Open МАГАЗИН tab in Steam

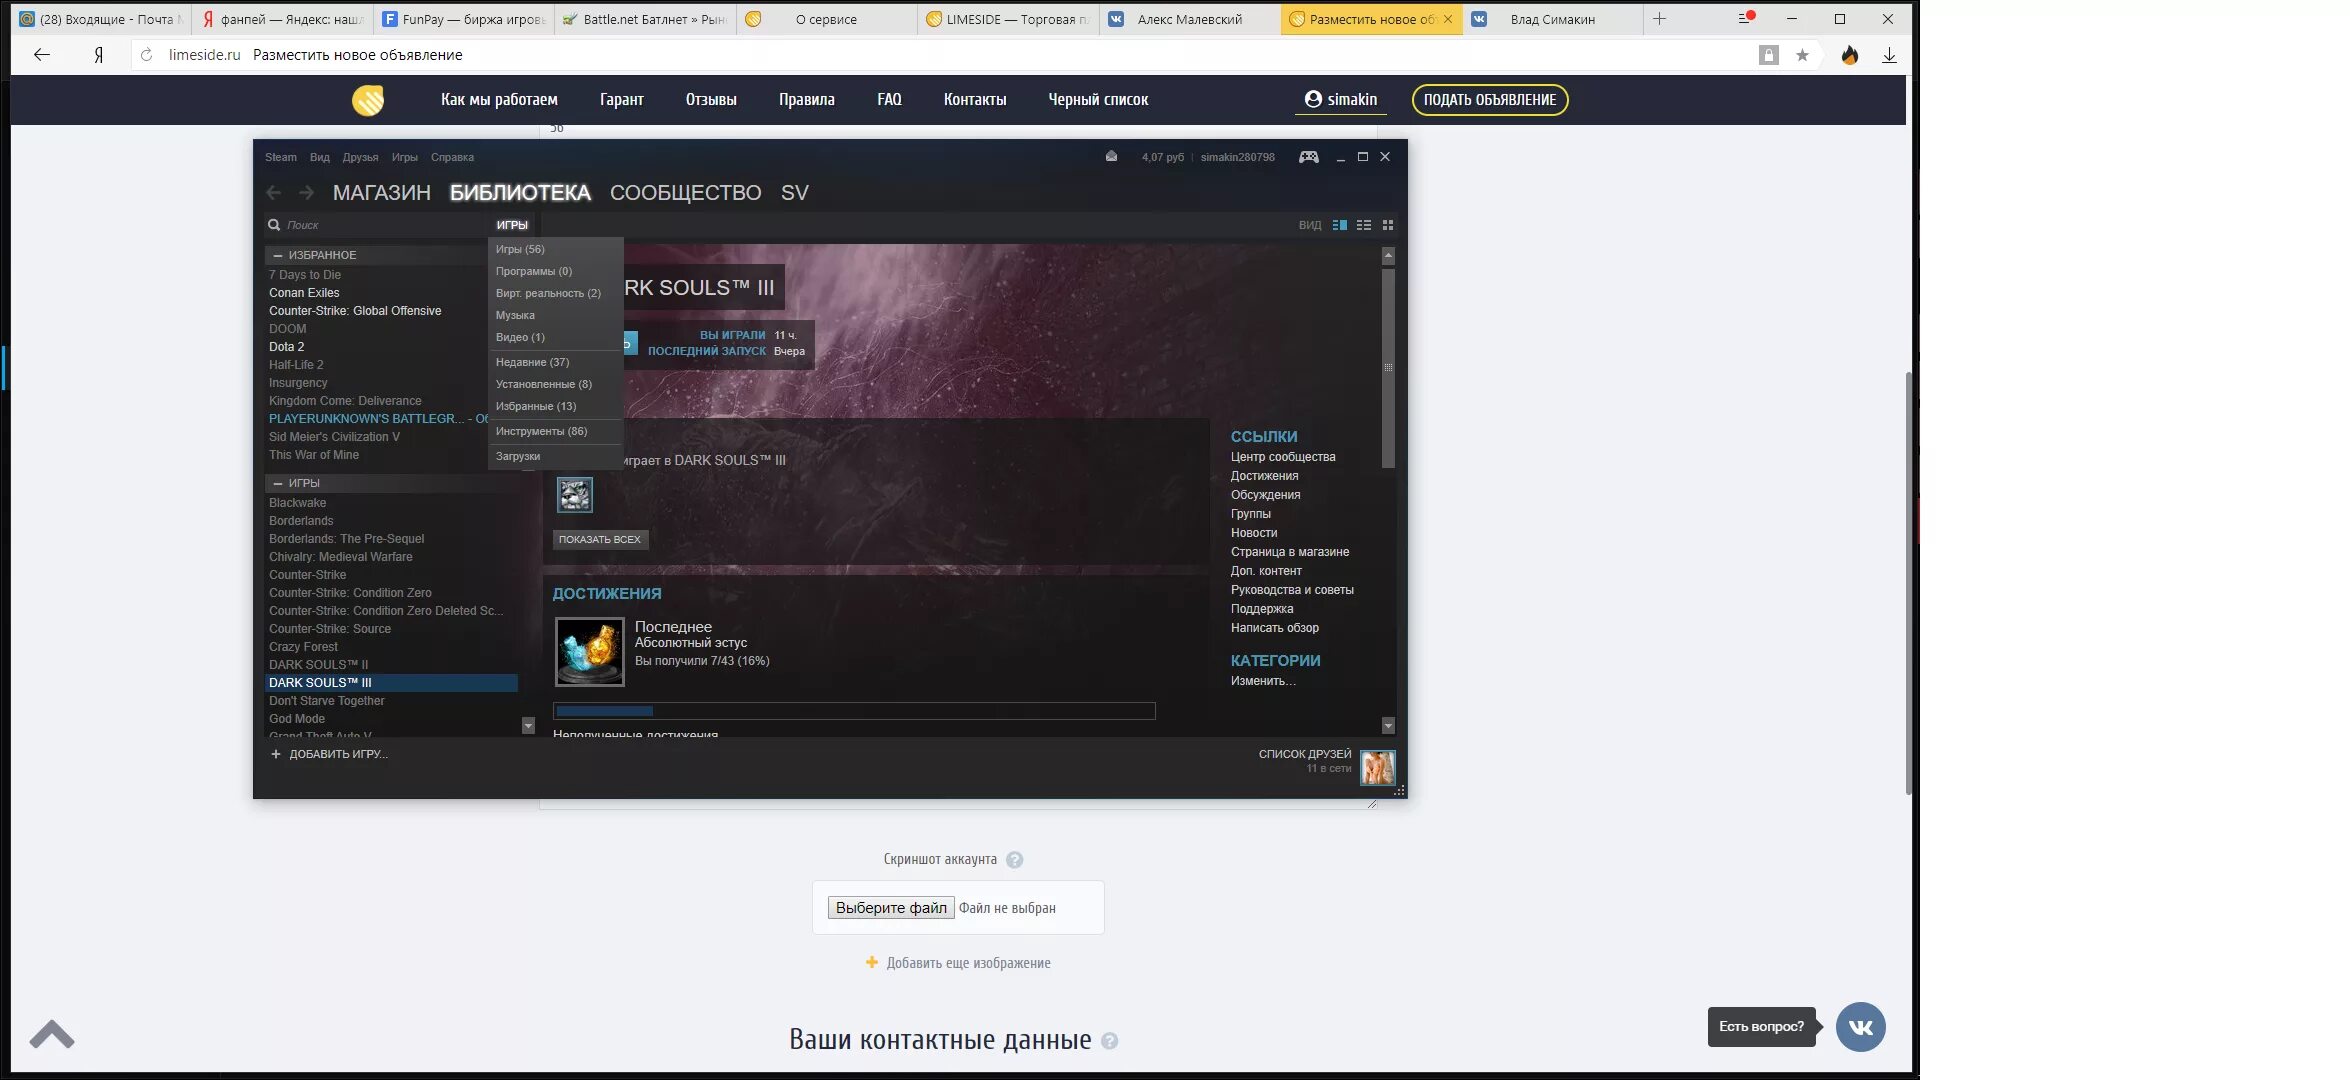(x=381, y=192)
